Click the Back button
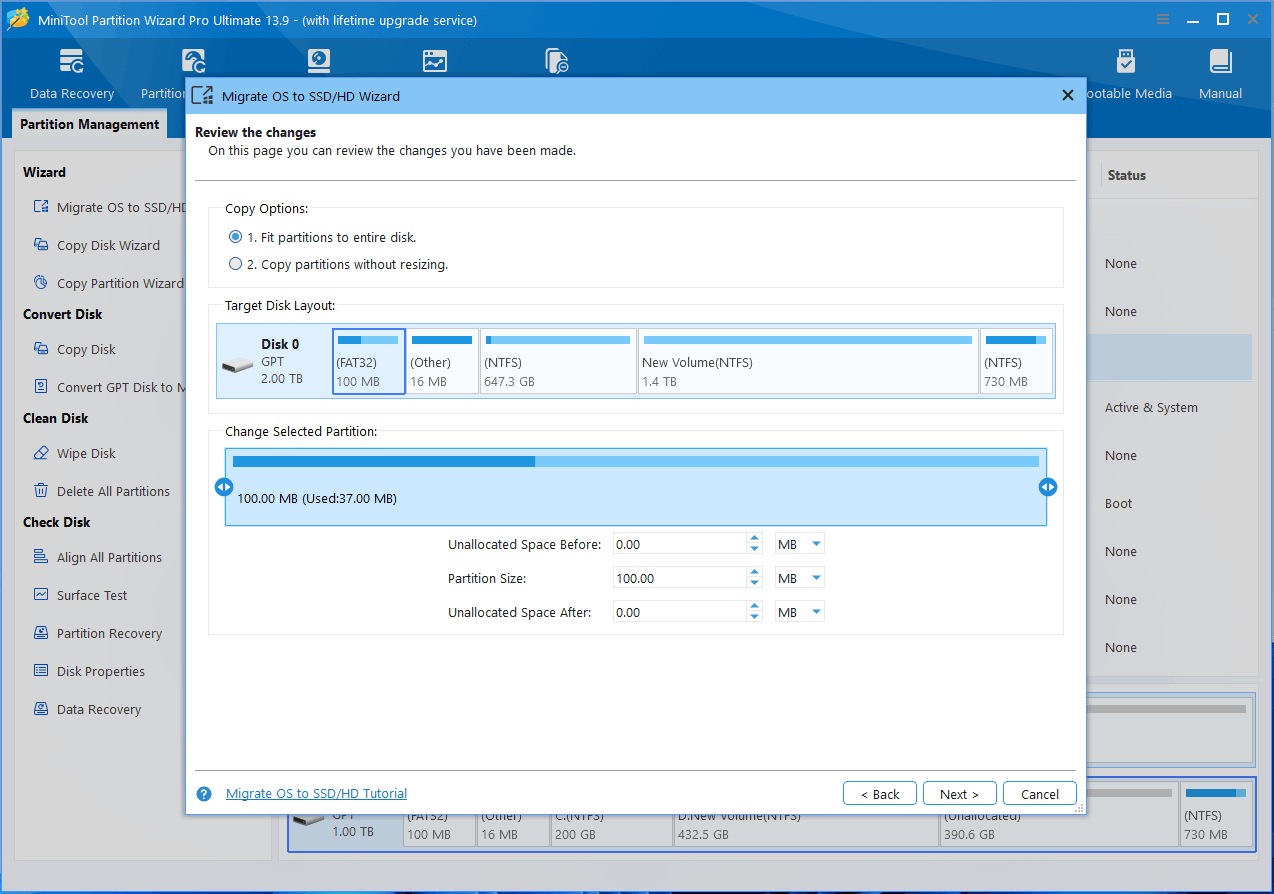This screenshot has height=894, width=1274. [x=879, y=794]
